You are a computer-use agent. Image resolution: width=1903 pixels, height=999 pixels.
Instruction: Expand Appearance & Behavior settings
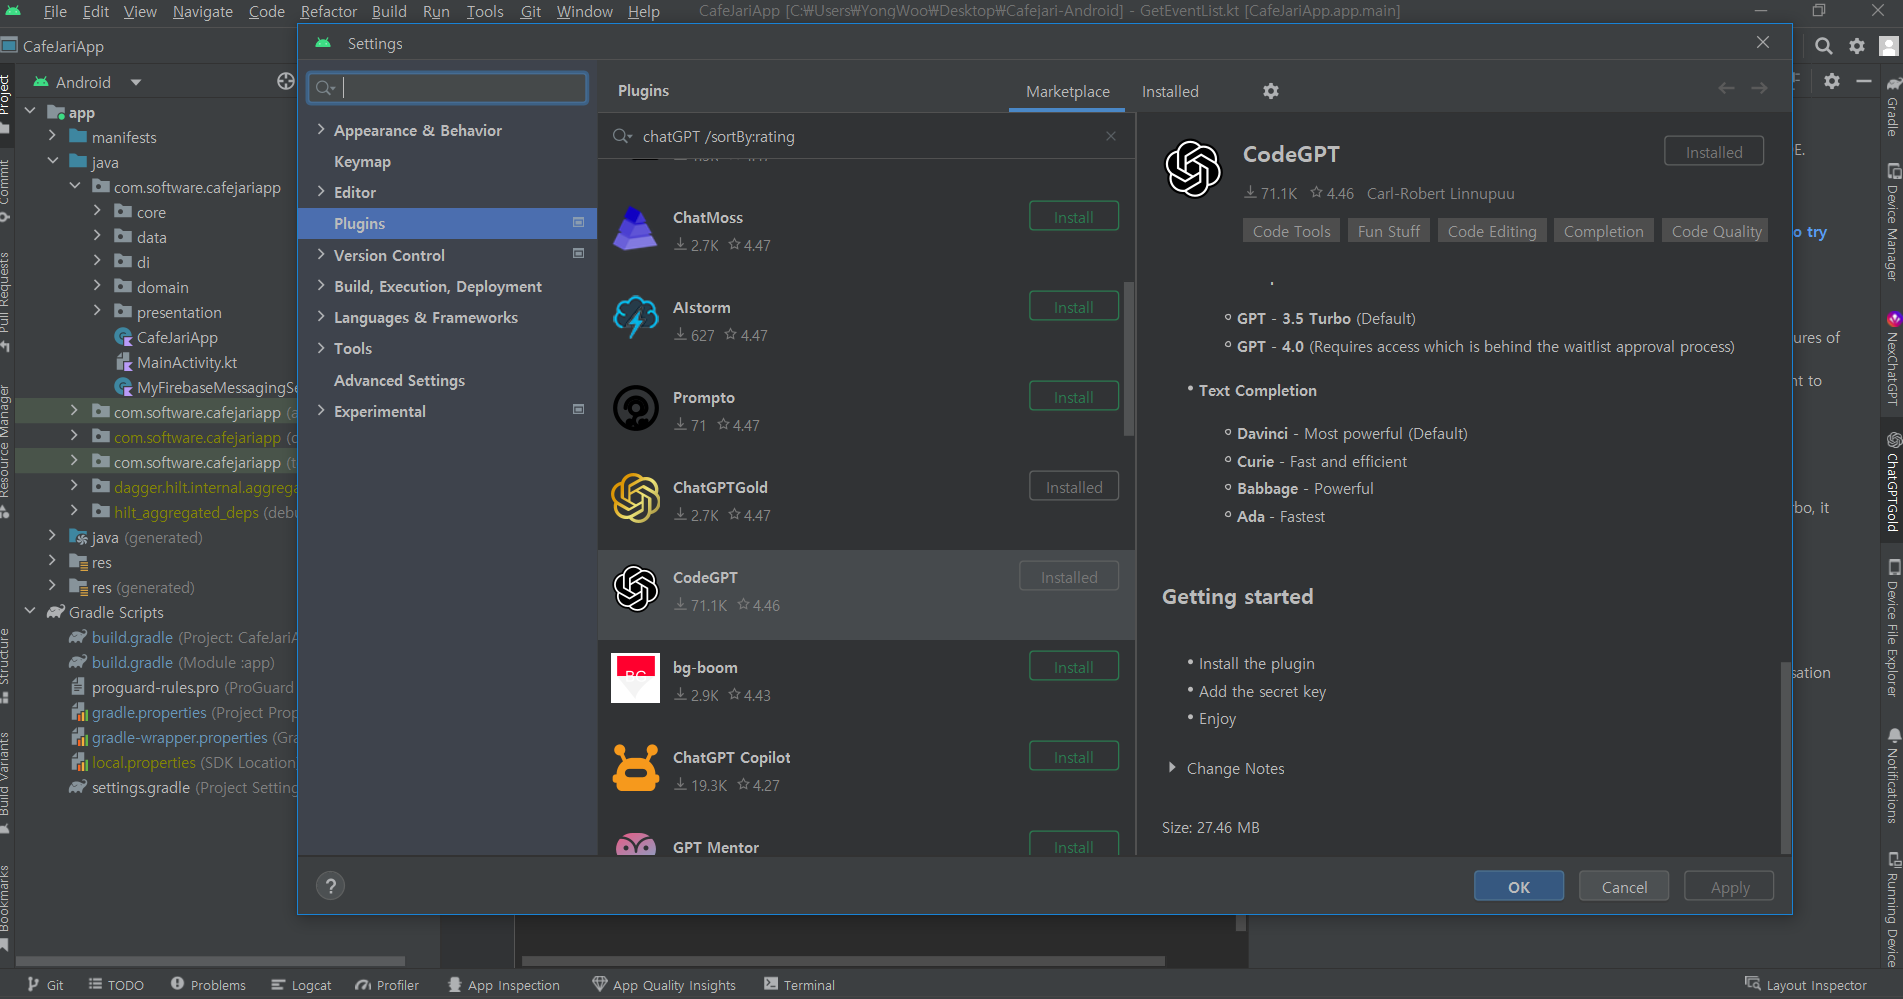pyautogui.click(x=321, y=130)
